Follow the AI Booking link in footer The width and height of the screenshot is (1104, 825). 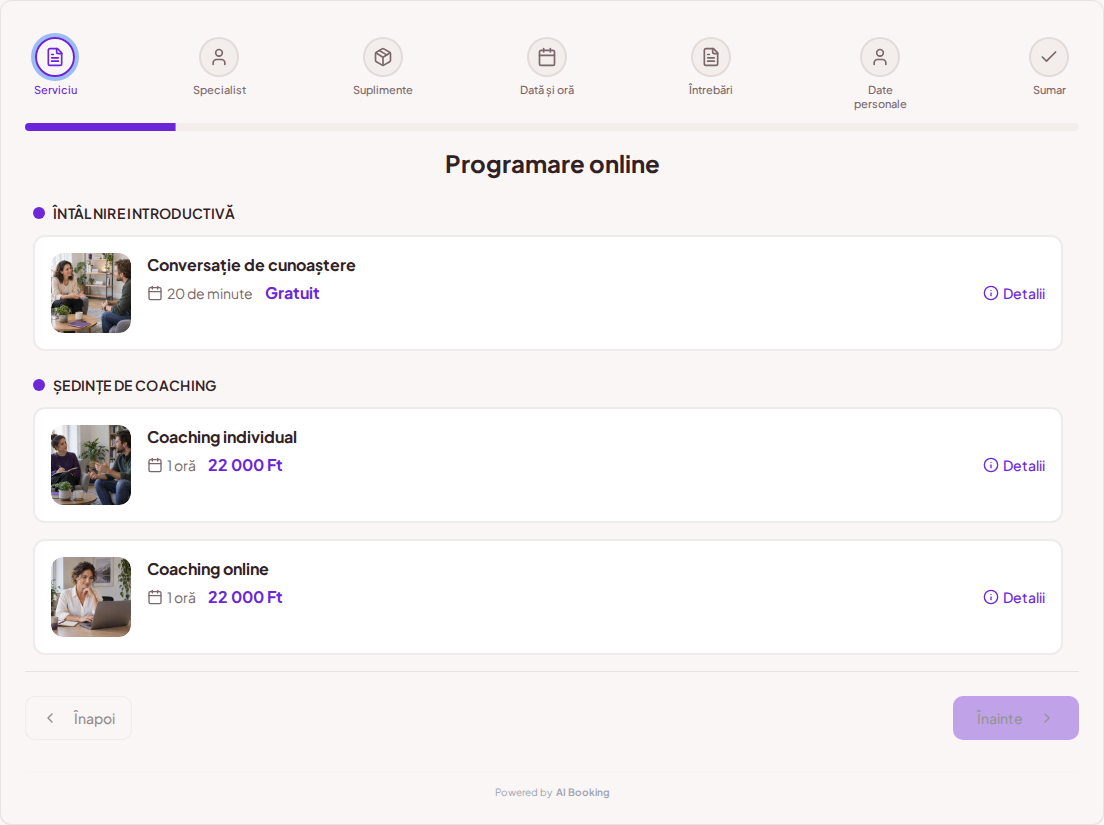point(583,793)
